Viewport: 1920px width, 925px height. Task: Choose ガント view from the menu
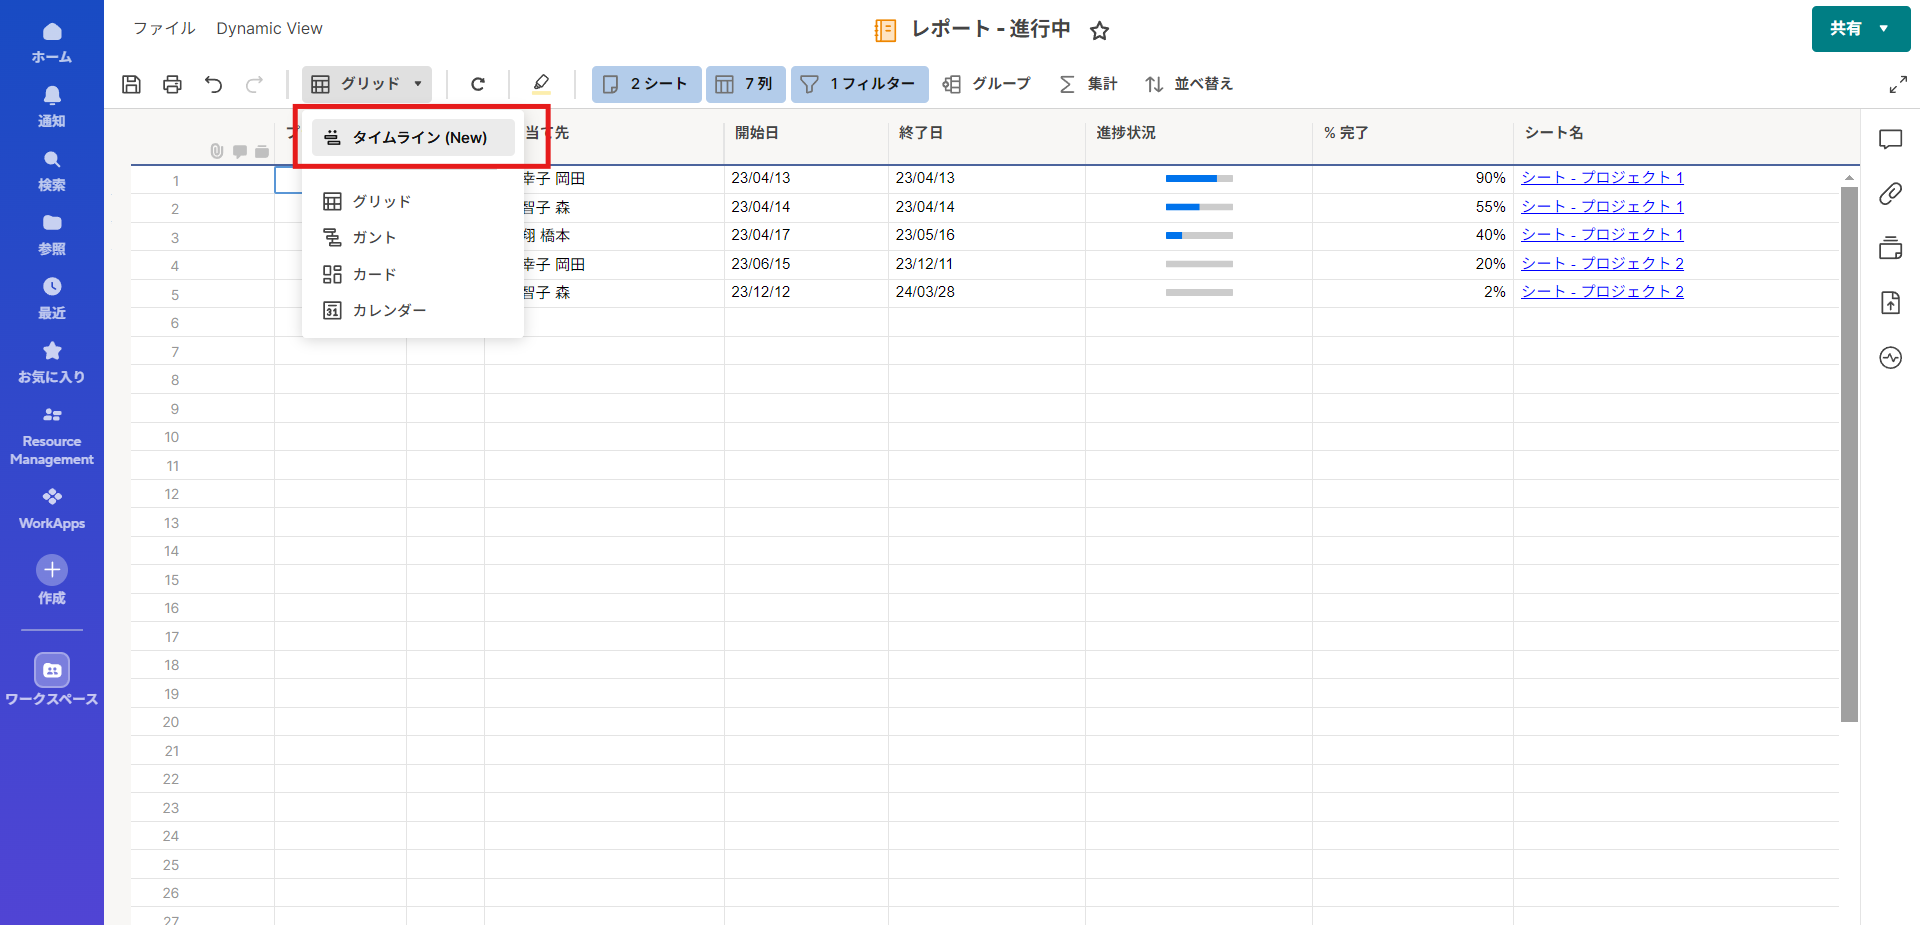[374, 238]
